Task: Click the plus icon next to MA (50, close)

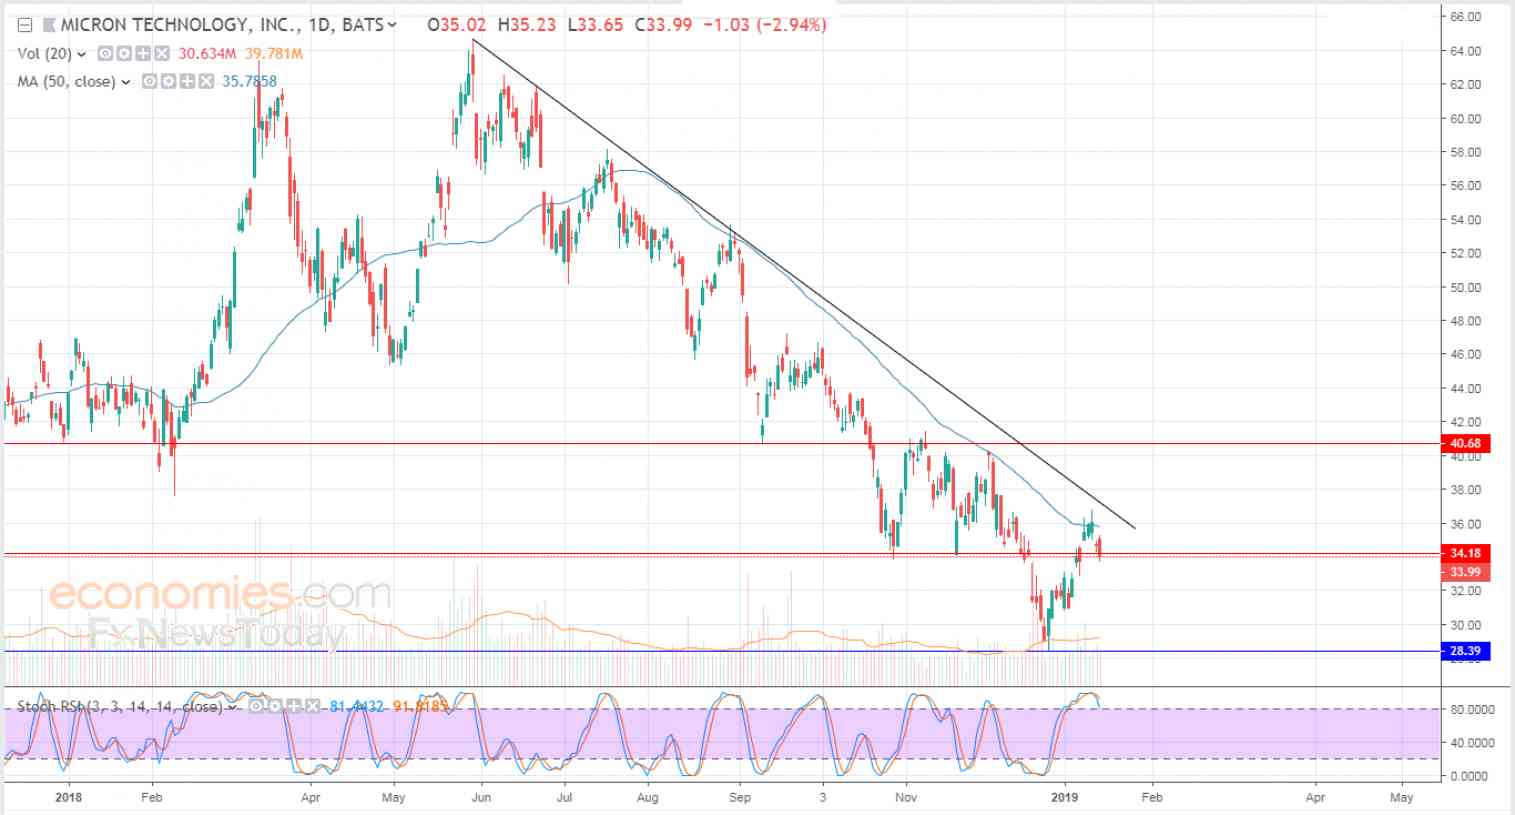Action: (187, 82)
